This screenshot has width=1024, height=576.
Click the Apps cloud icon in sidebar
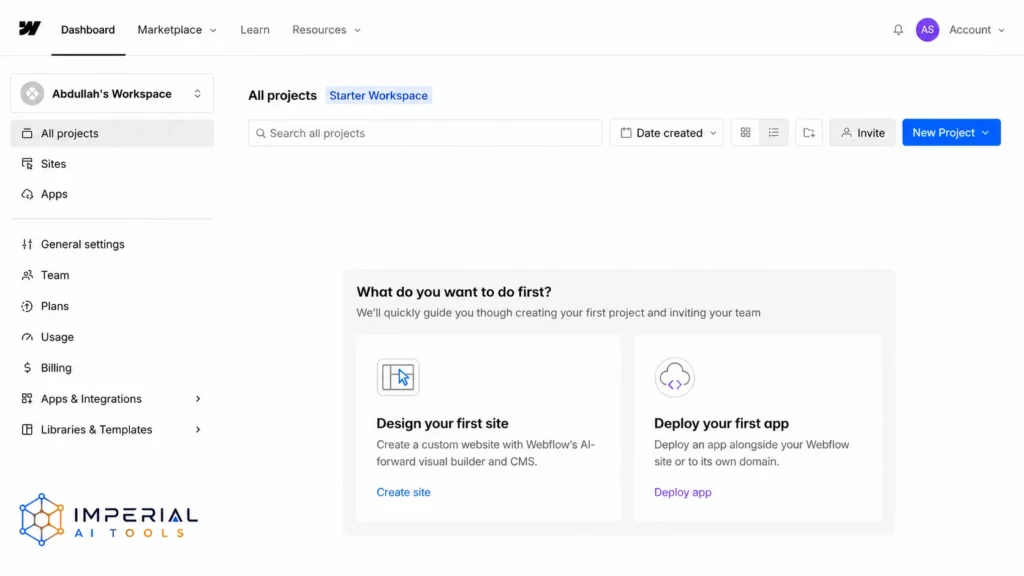click(x=27, y=194)
